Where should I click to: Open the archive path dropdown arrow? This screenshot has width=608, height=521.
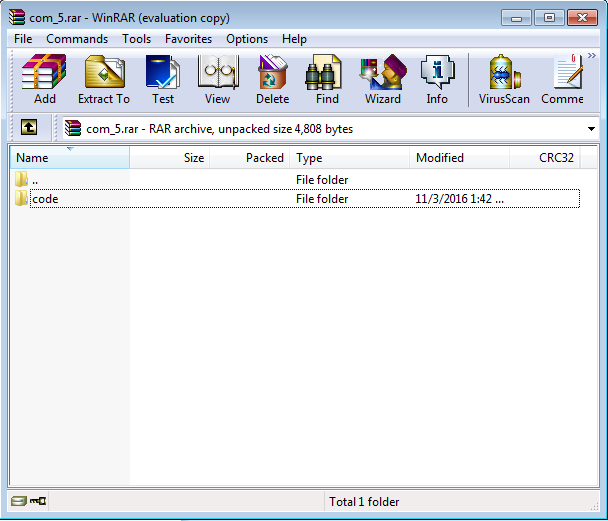pos(591,129)
